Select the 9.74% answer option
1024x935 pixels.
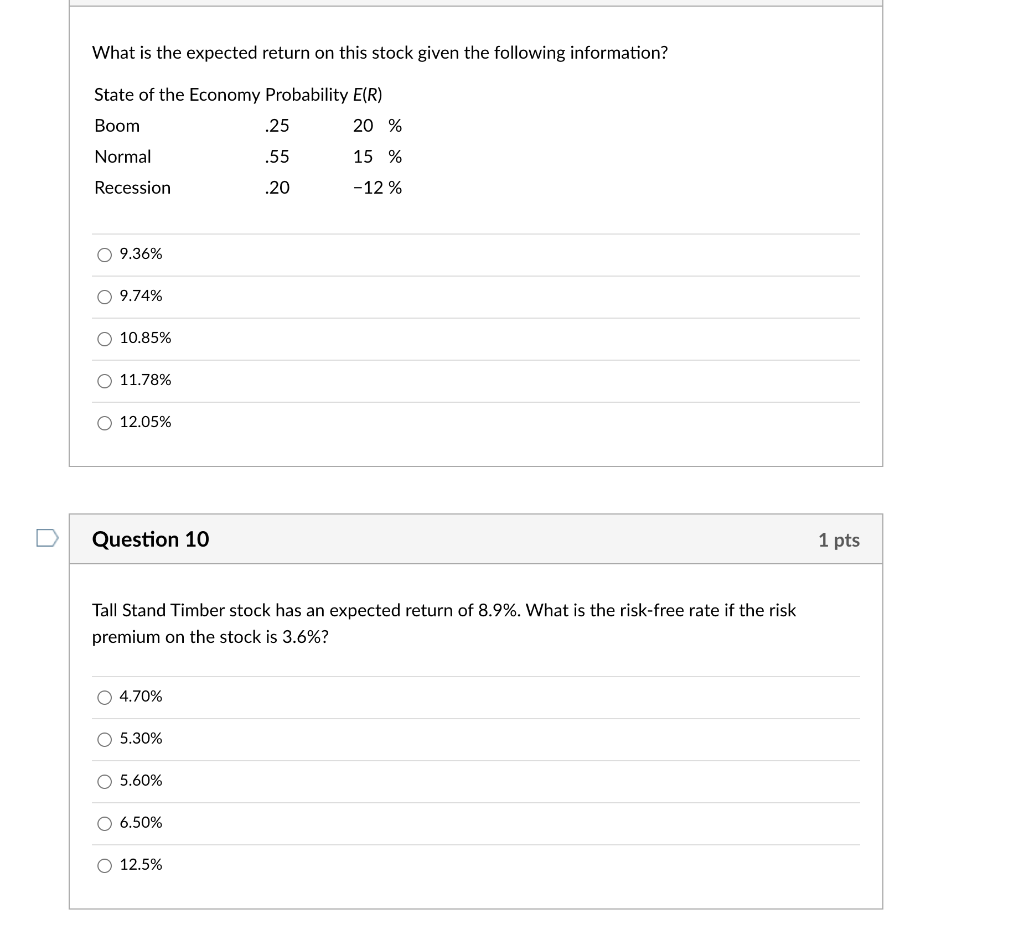point(104,296)
